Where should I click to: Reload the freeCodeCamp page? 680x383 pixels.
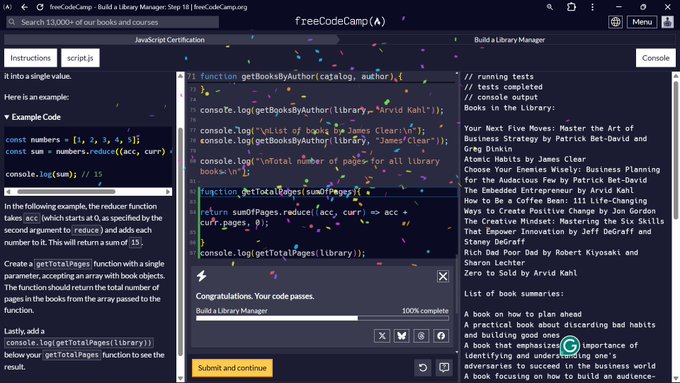click(39, 7)
